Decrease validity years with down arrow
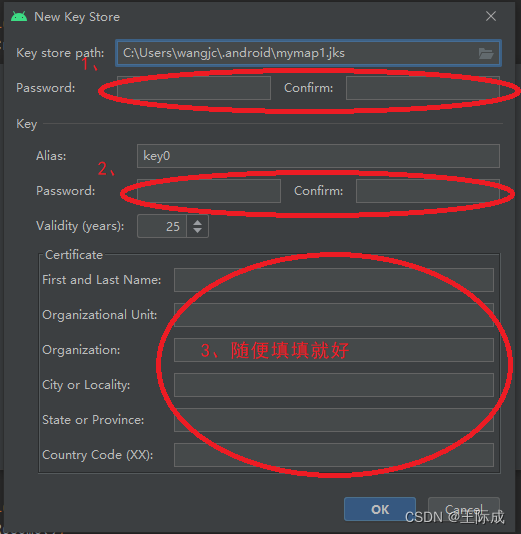 (x=198, y=231)
